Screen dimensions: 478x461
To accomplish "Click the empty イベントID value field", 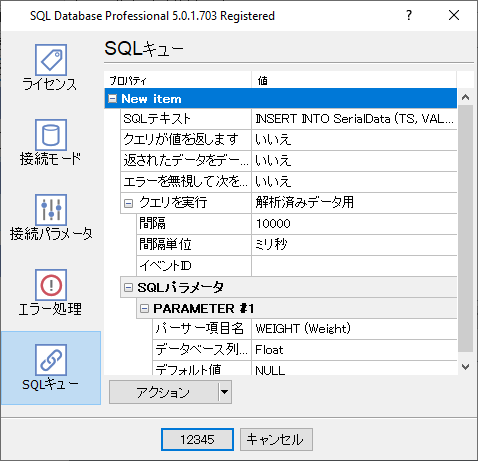I will (354, 266).
